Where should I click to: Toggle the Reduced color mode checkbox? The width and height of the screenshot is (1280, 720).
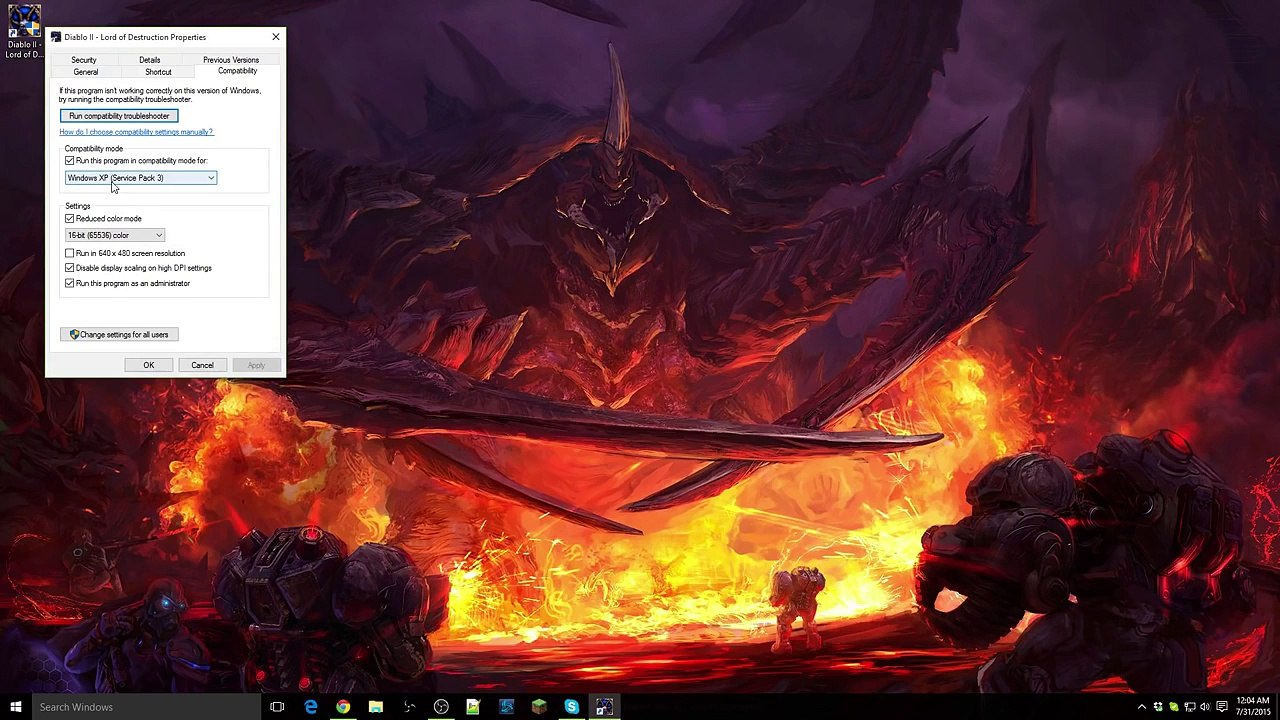(70, 219)
